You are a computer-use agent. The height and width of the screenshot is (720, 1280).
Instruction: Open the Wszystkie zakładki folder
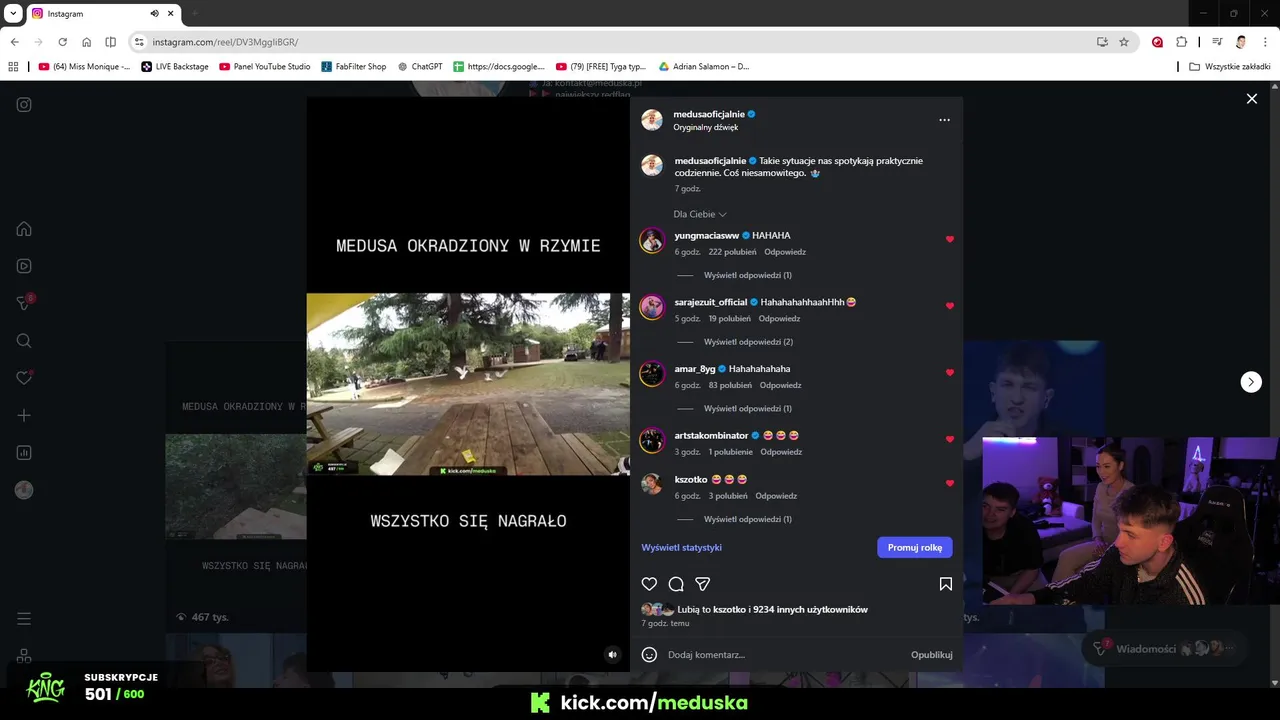1230,67
